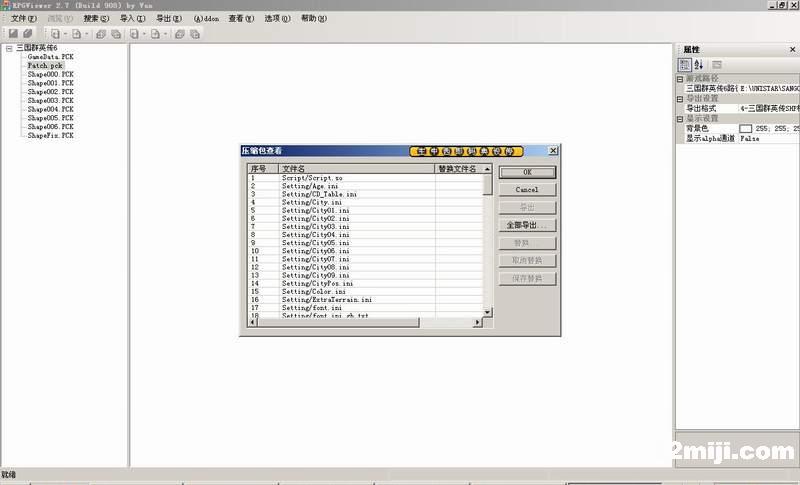Select ShapeFix.PCK in the tree
Viewport: 800px width, 485px height.
[x=51, y=136]
